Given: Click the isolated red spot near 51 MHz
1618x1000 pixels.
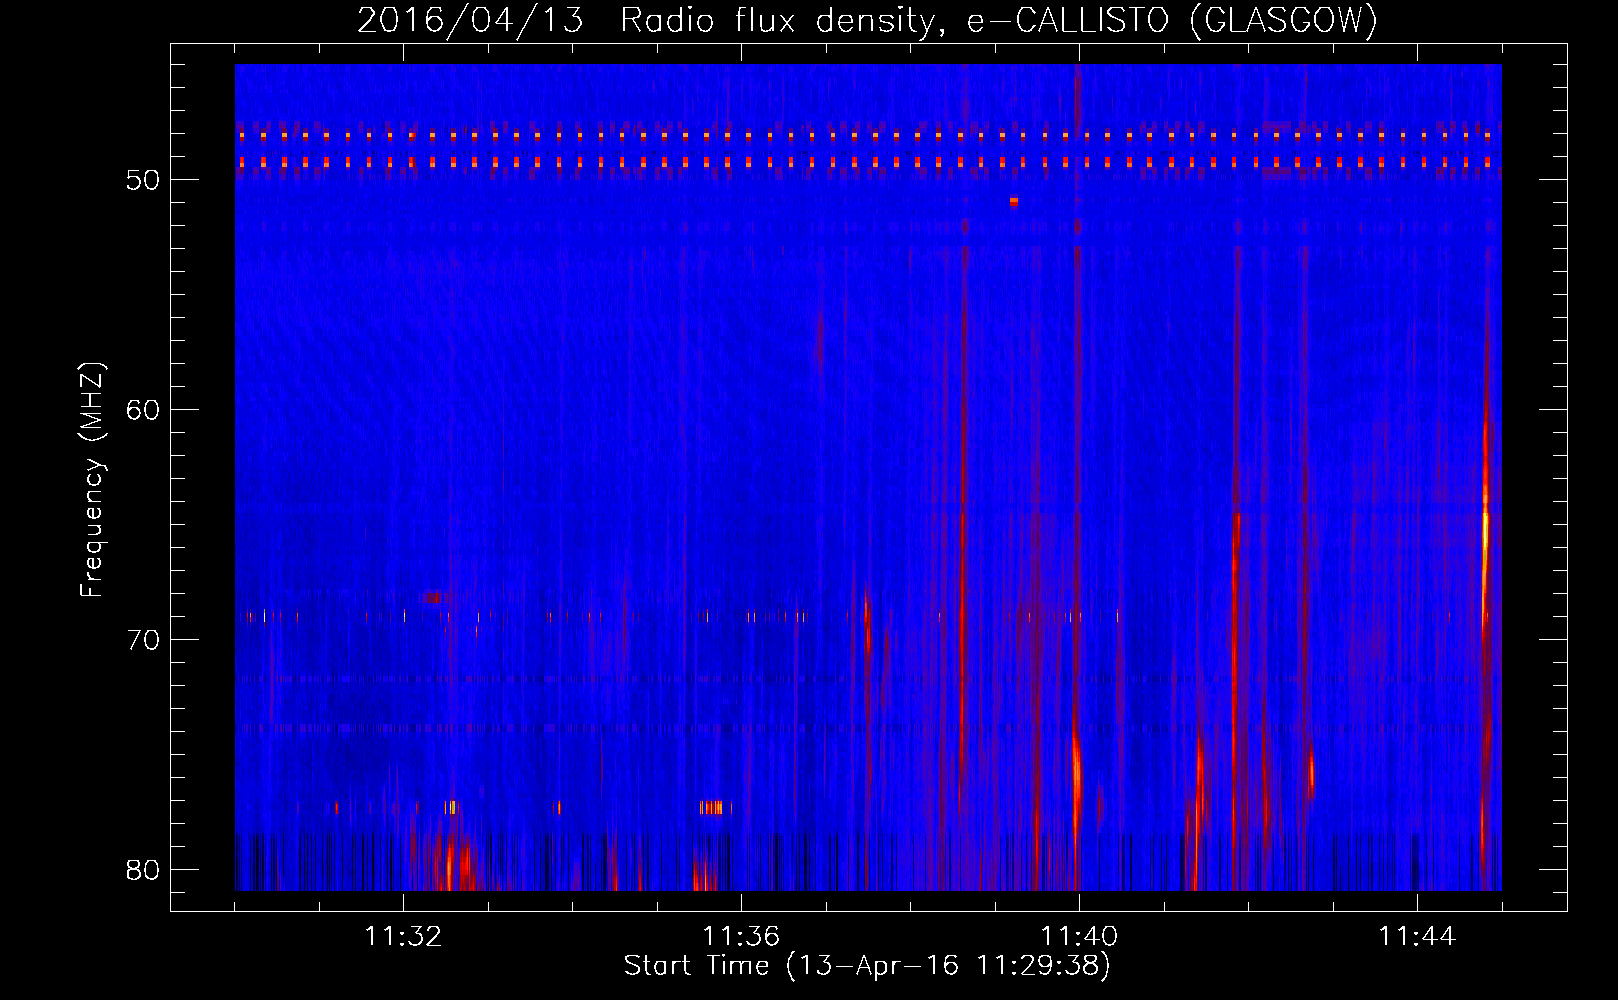Looking at the screenshot, I should click(1014, 201).
